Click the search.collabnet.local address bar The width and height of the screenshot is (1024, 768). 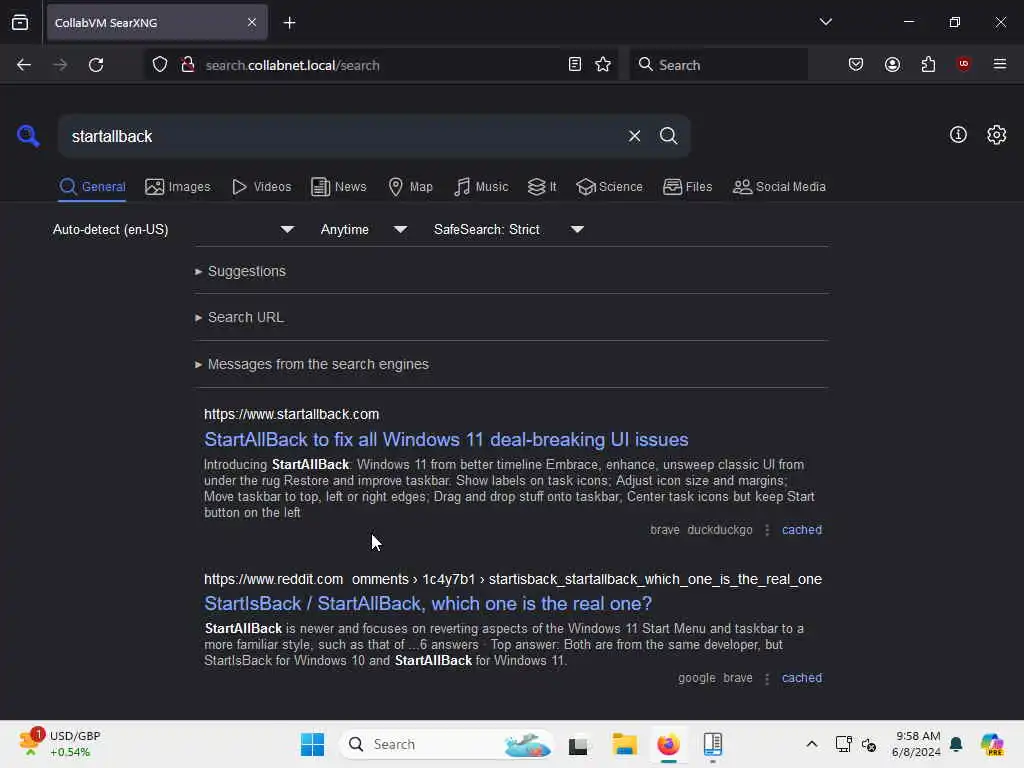pyautogui.click(x=382, y=65)
